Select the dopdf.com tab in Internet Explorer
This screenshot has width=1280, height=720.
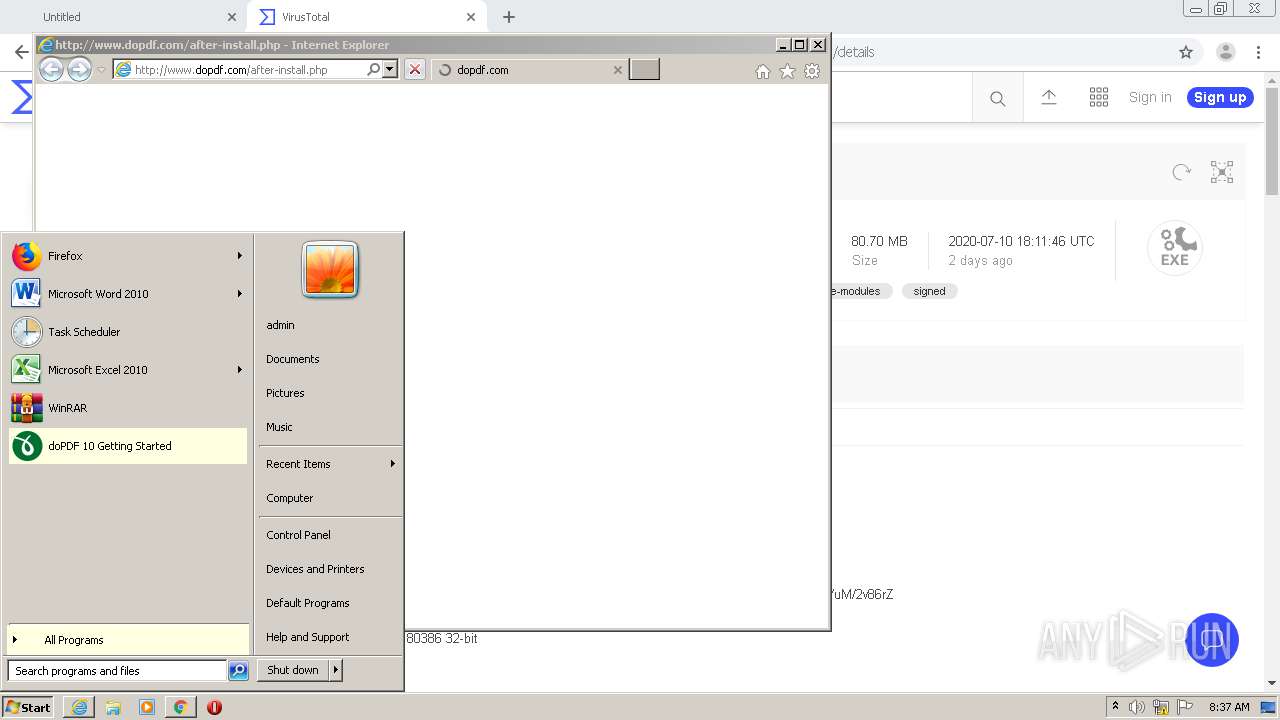[x=530, y=70]
